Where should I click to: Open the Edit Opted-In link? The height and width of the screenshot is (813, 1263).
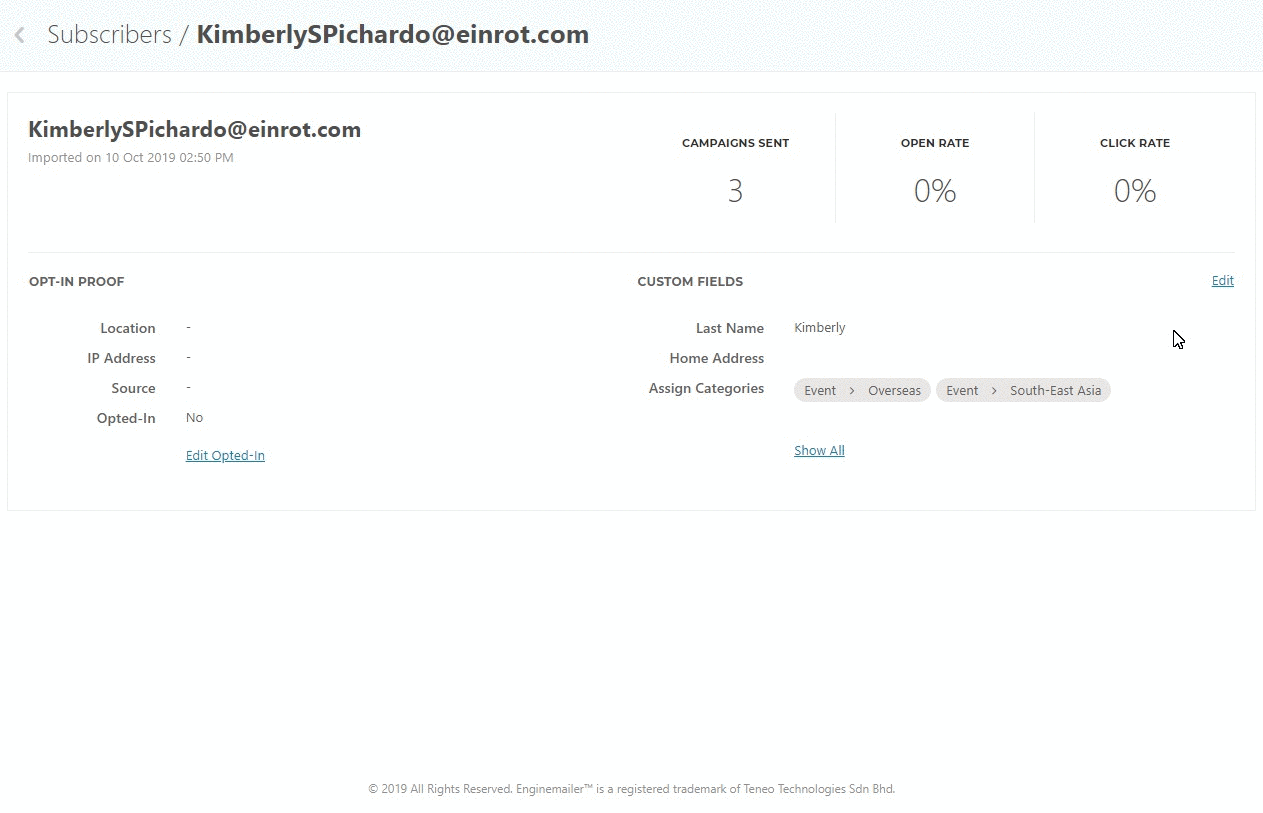tap(225, 456)
